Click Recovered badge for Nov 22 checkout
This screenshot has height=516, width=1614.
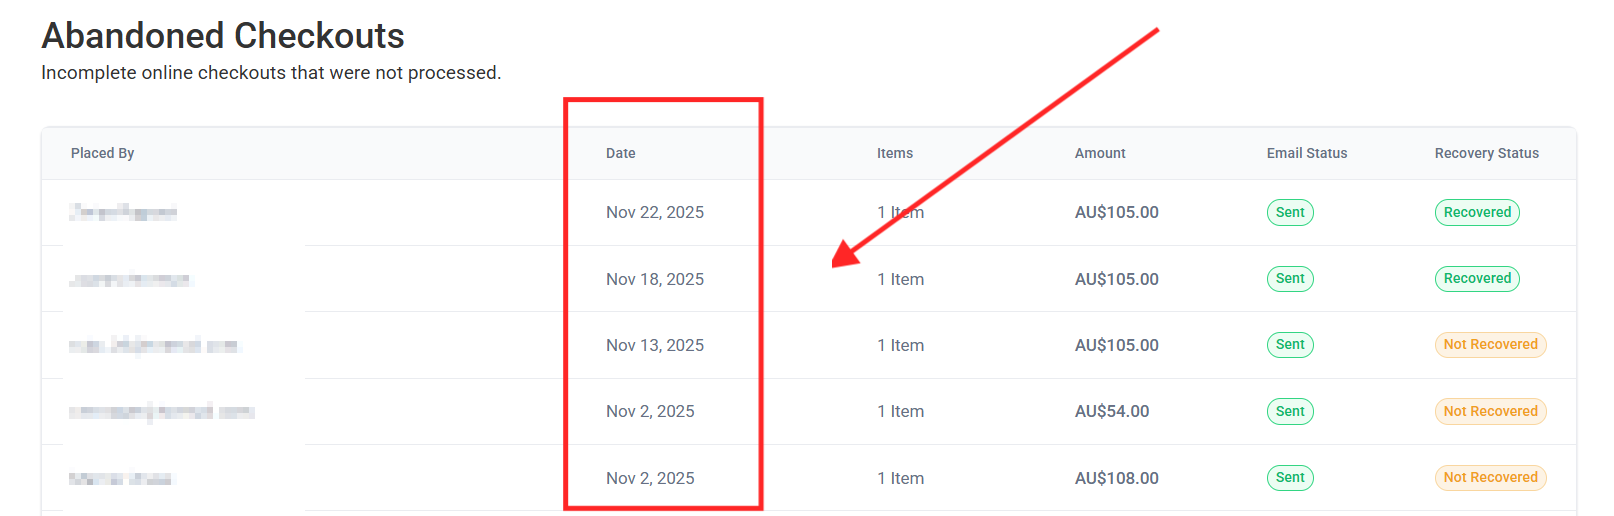[x=1476, y=212]
